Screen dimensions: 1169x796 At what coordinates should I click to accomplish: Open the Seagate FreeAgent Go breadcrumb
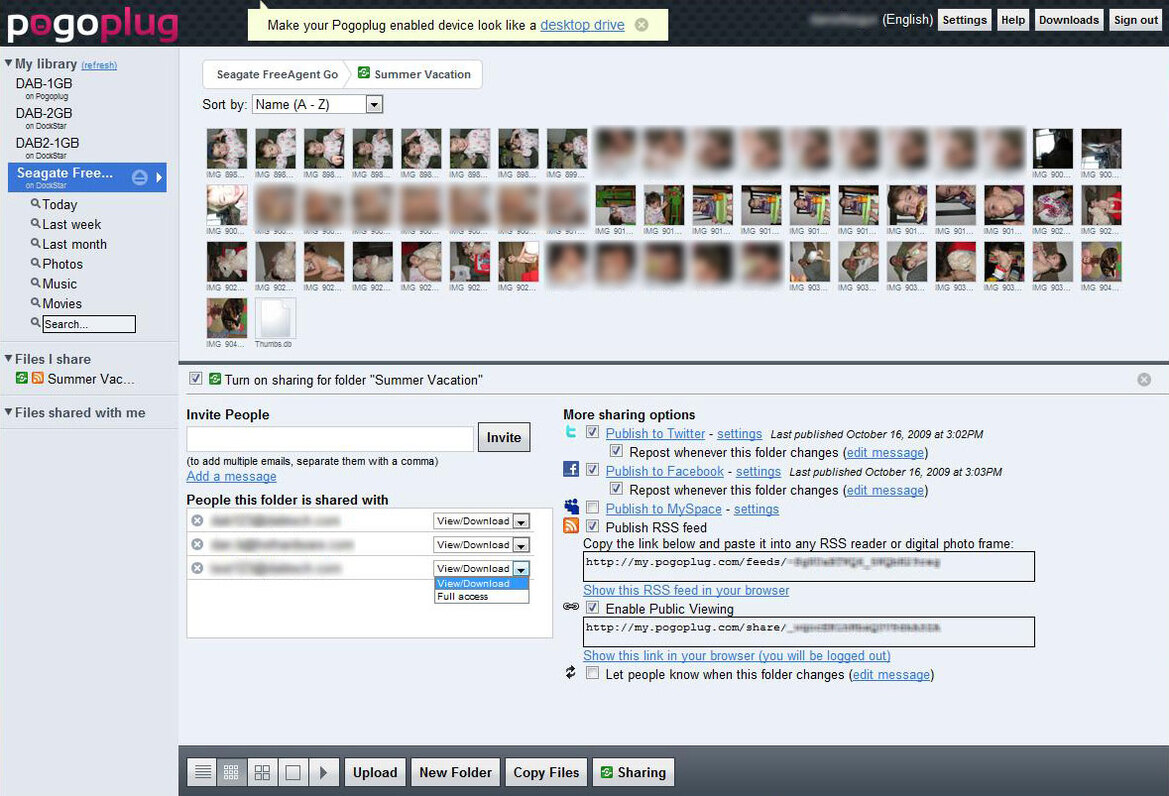277,75
